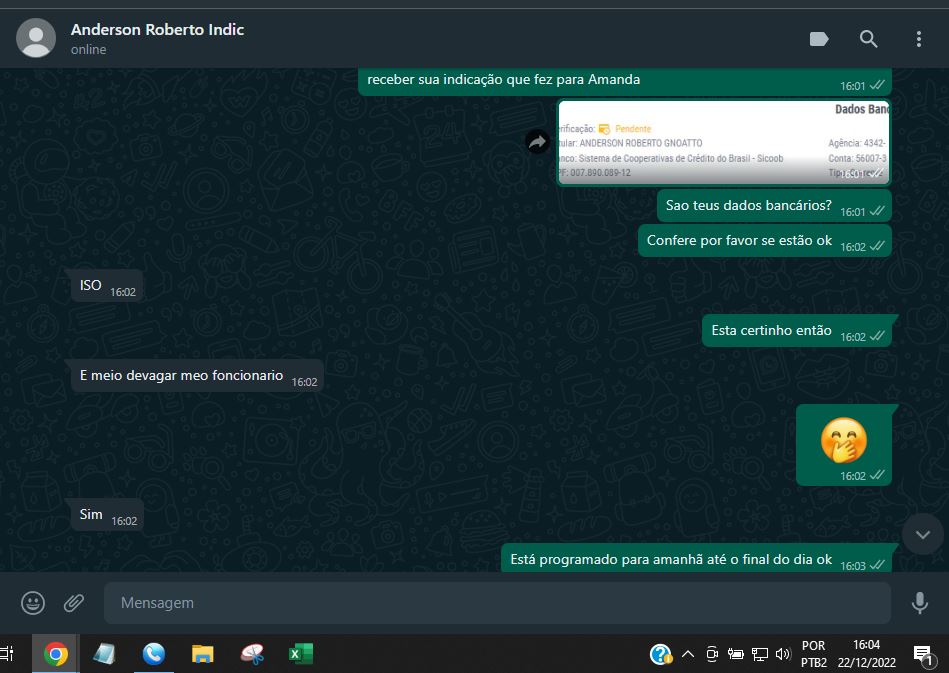Image resolution: width=949 pixels, height=673 pixels.
Task: Open Chrome from the taskbar
Action: pos(56,654)
